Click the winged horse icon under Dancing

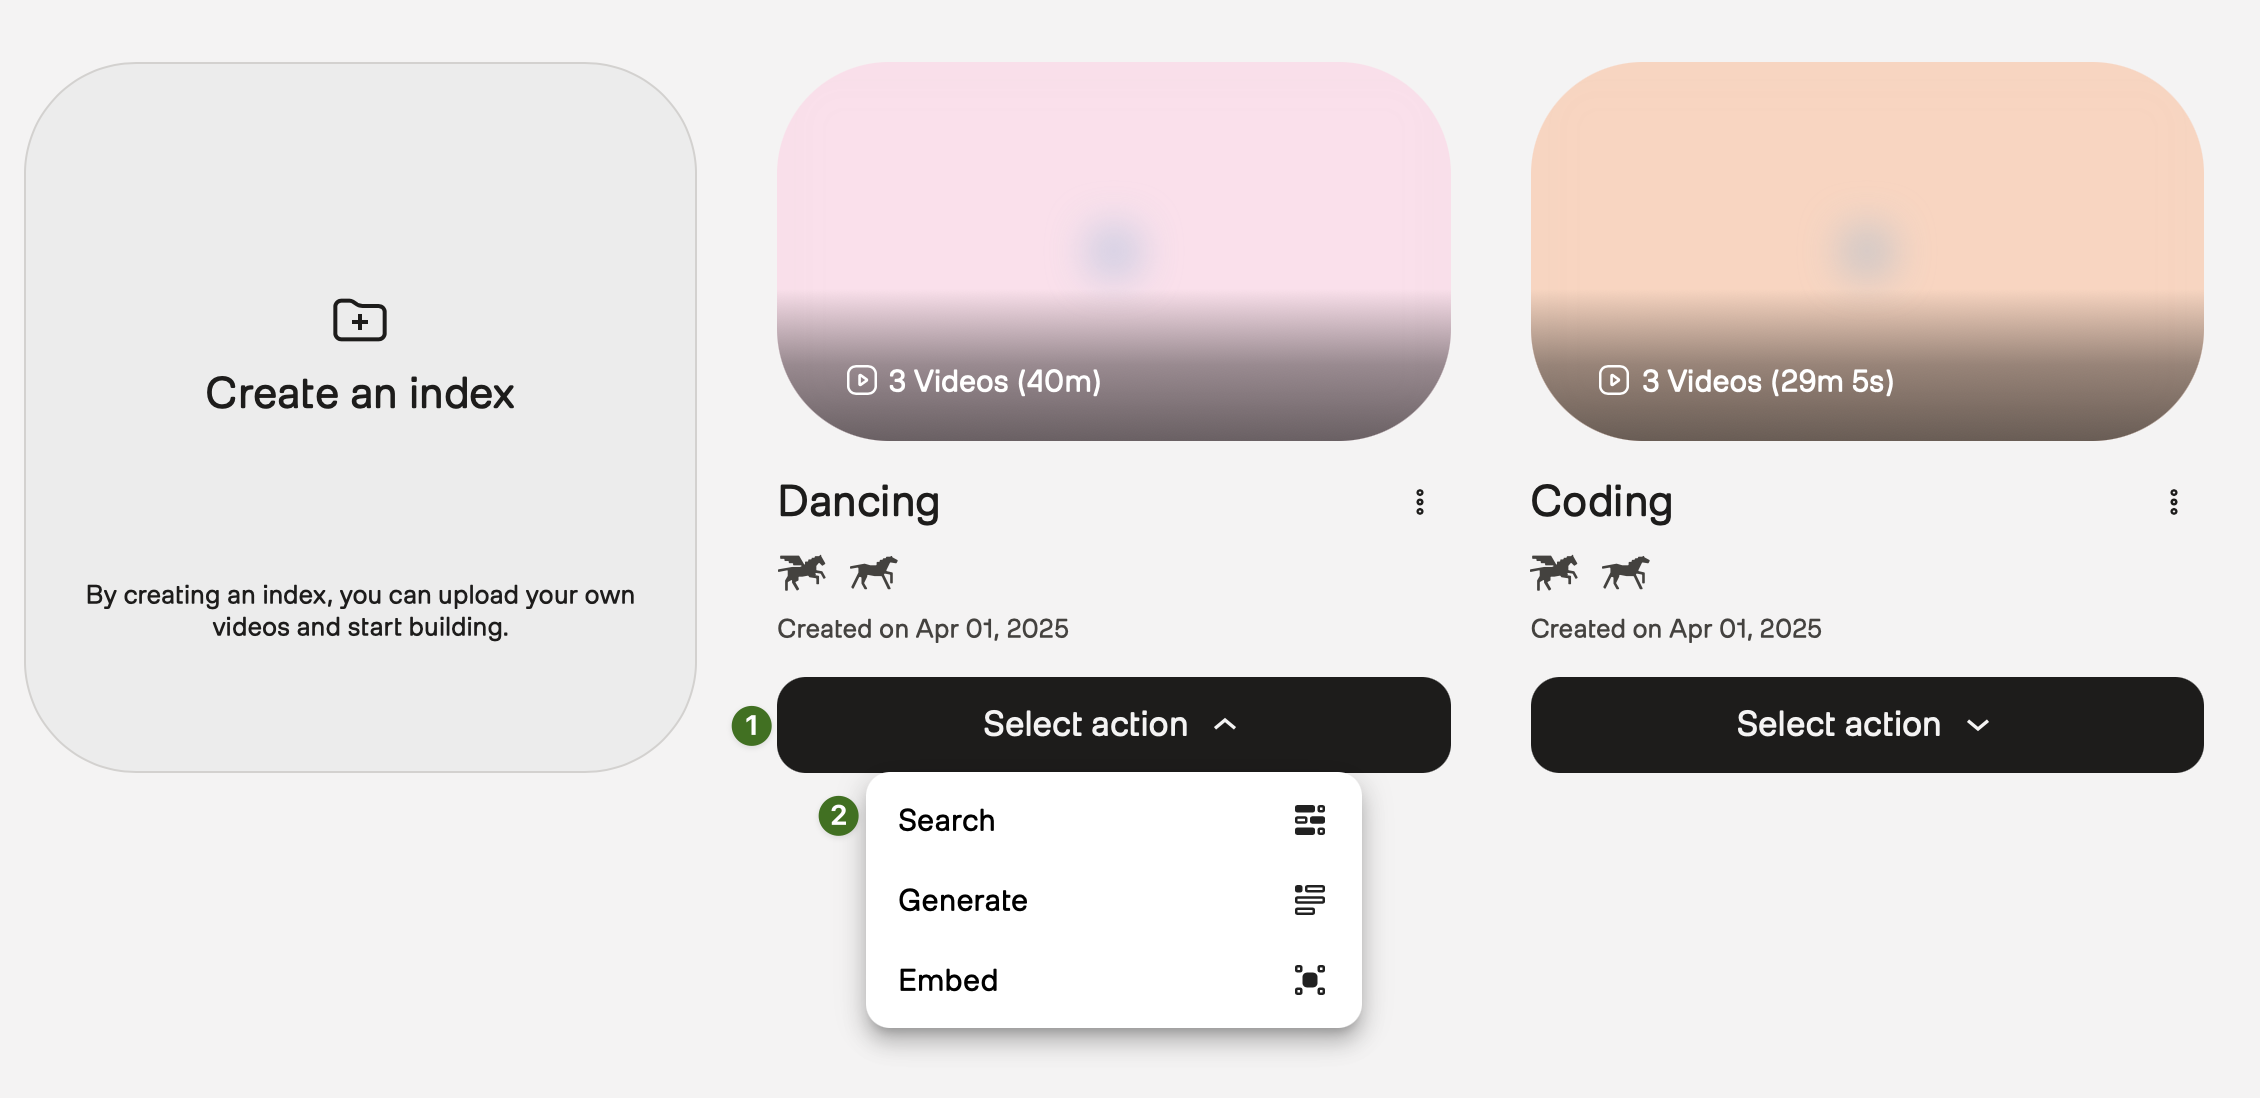802,572
